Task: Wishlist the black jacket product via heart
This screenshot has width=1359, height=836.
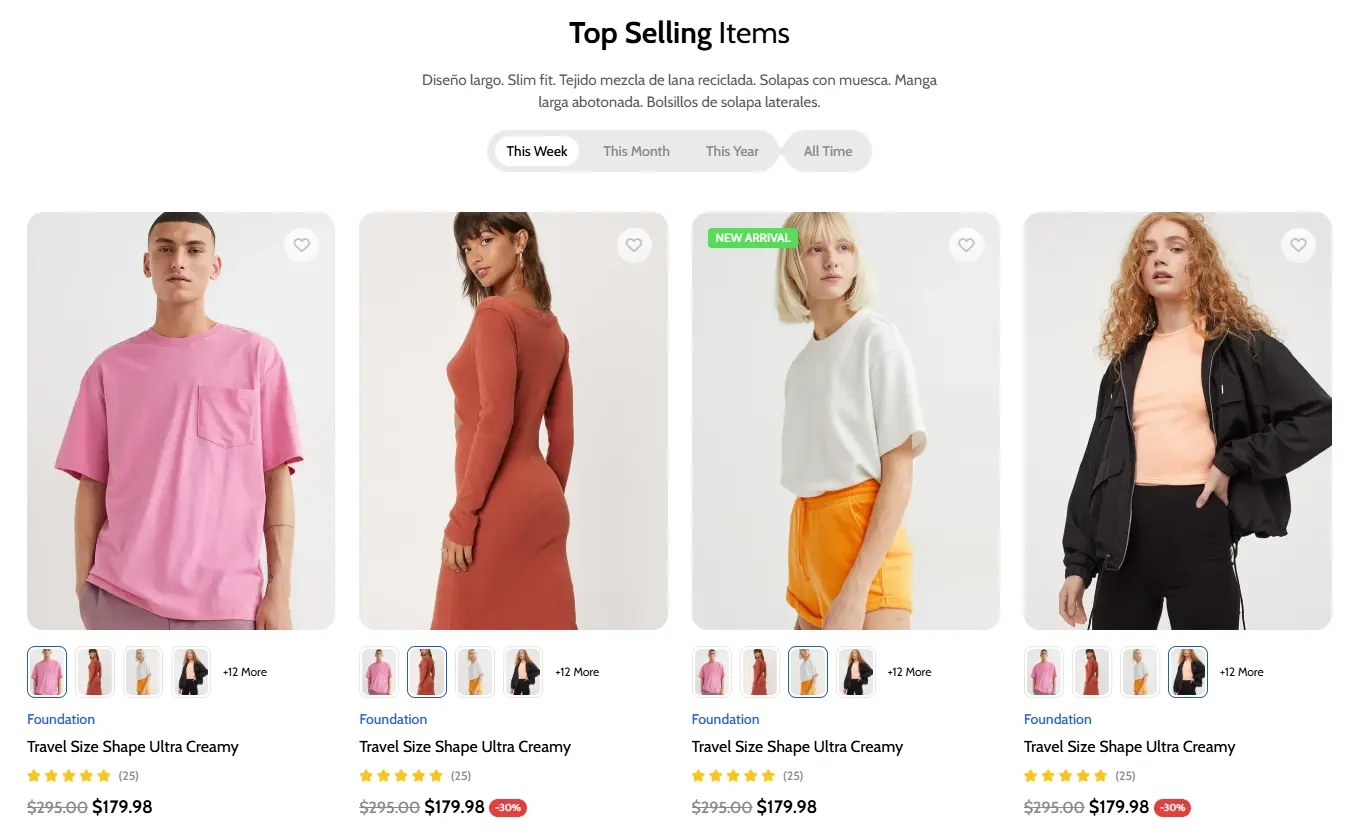Action: tap(1298, 245)
